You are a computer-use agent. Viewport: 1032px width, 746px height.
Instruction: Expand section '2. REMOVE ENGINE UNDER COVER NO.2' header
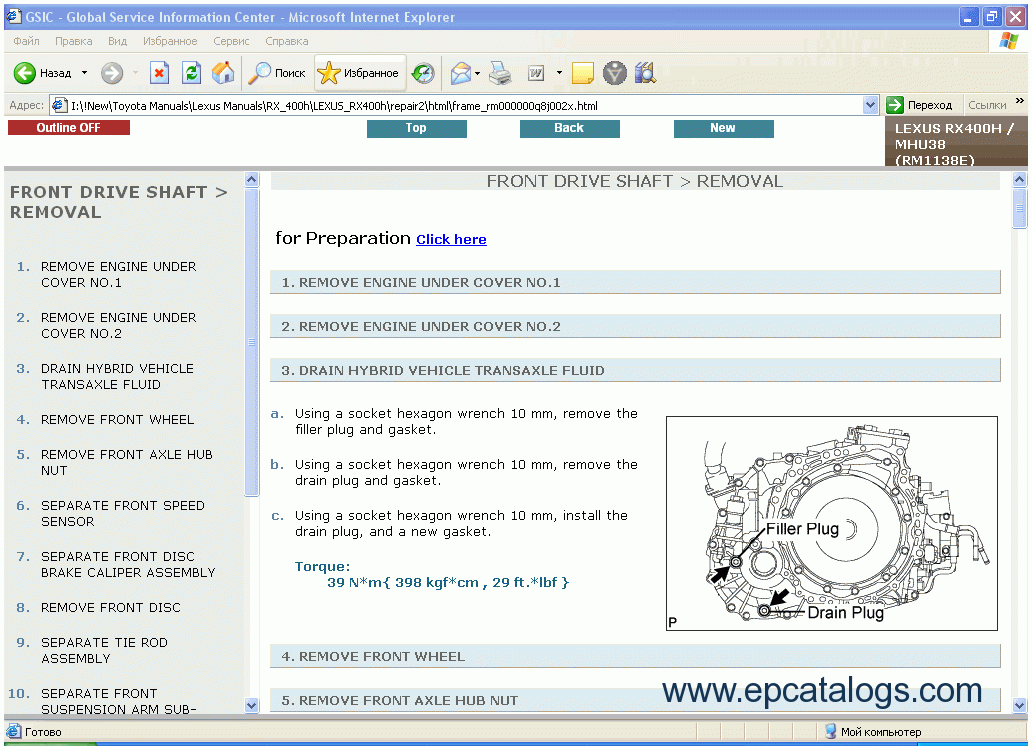pyautogui.click(x=635, y=327)
